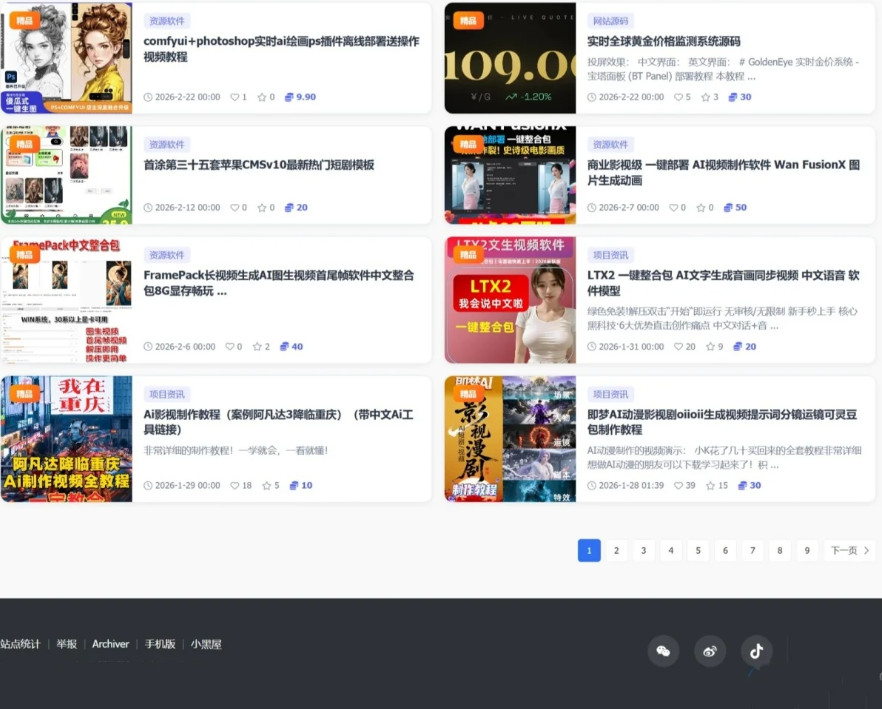Open 商业影视级 Wan FusionX post title
This screenshot has width=882, height=709.
click(x=723, y=172)
